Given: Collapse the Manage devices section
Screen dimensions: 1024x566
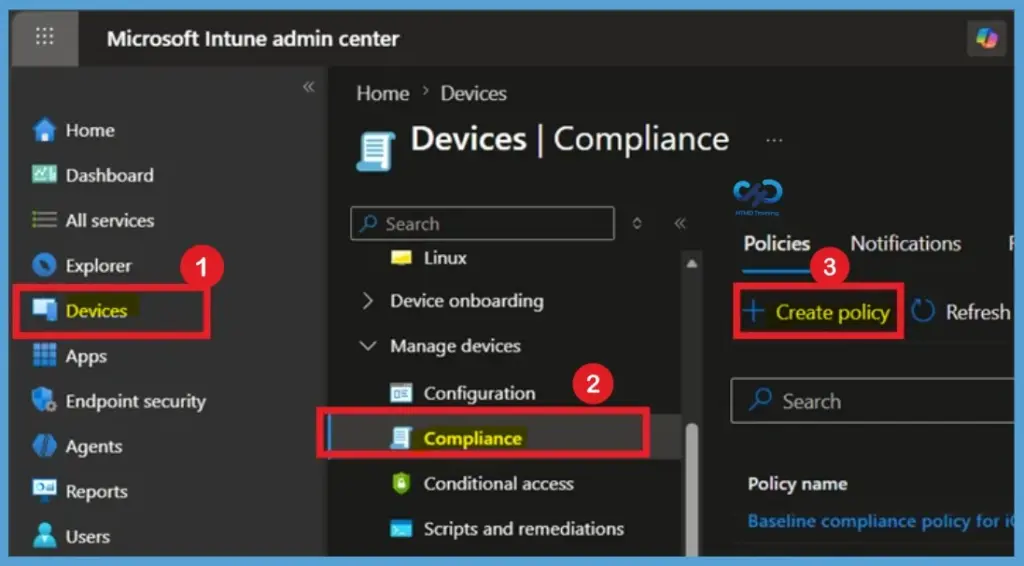Looking at the screenshot, I should pos(368,345).
